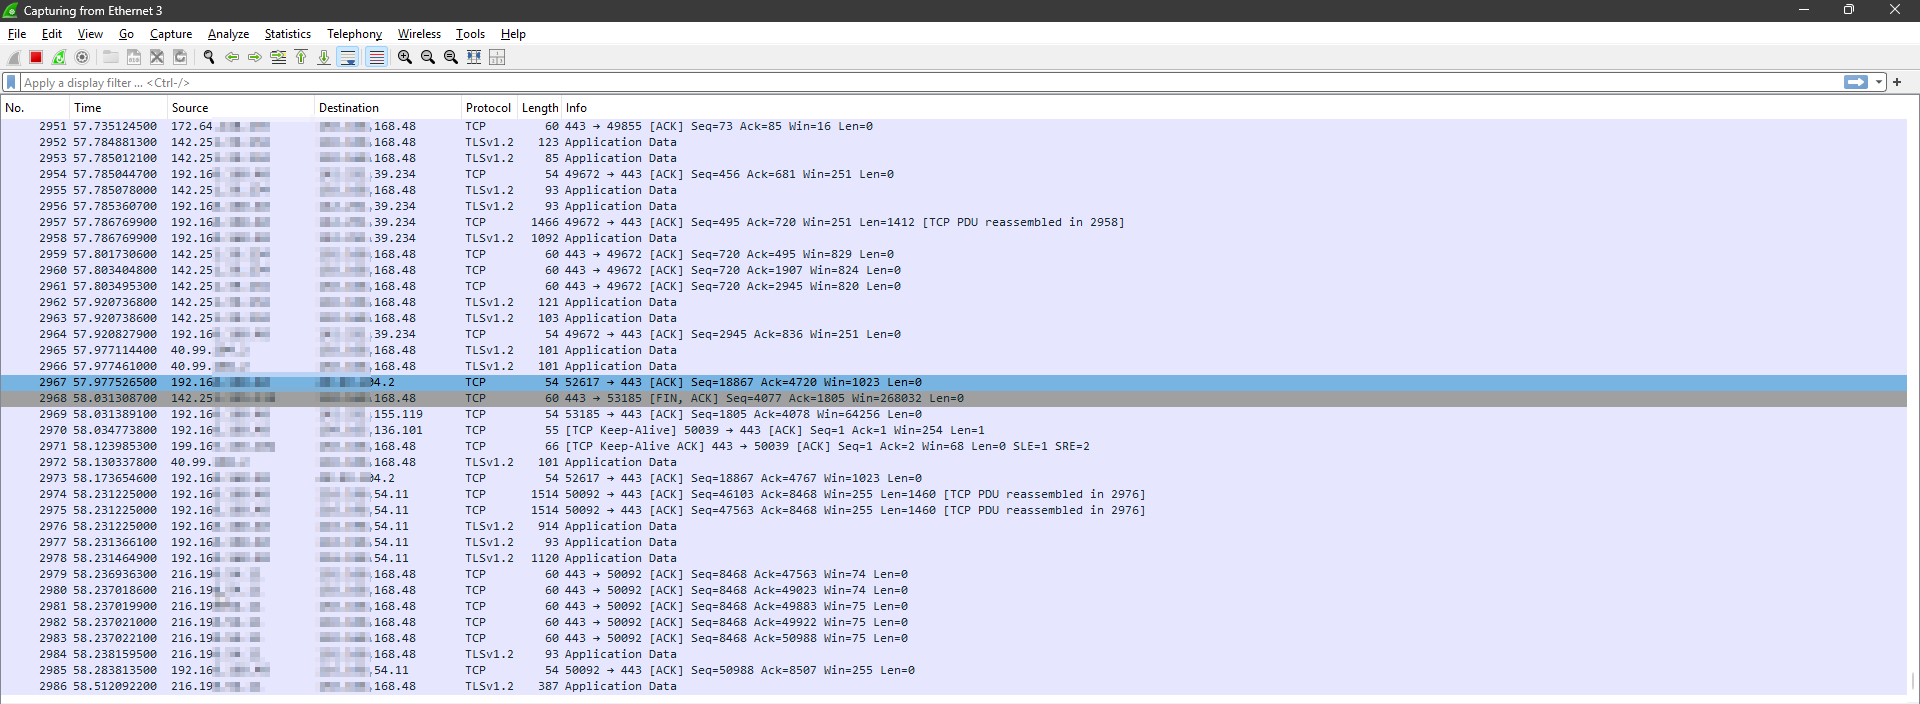Reset text to normal size

(x=451, y=57)
